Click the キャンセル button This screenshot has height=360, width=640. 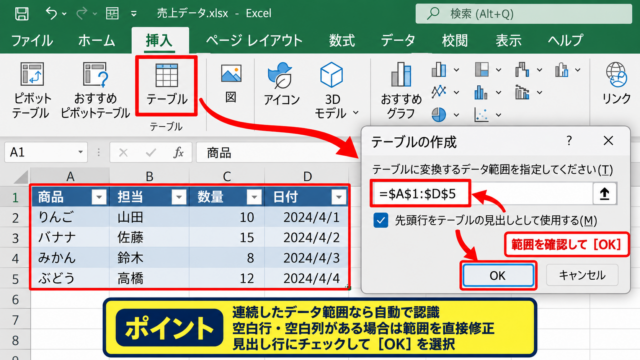tap(582, 275)
